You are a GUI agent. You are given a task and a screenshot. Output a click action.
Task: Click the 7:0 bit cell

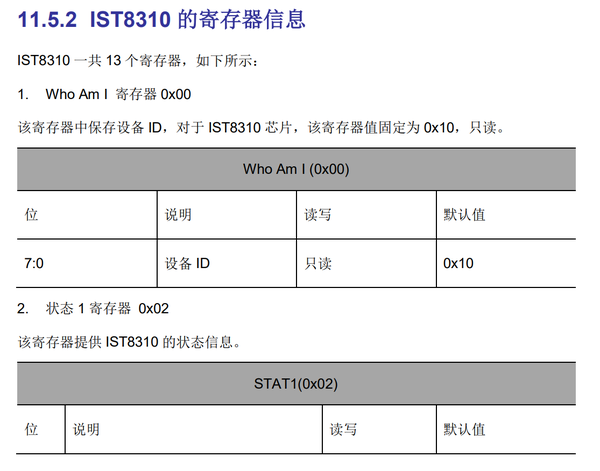[x=34, y=264]
